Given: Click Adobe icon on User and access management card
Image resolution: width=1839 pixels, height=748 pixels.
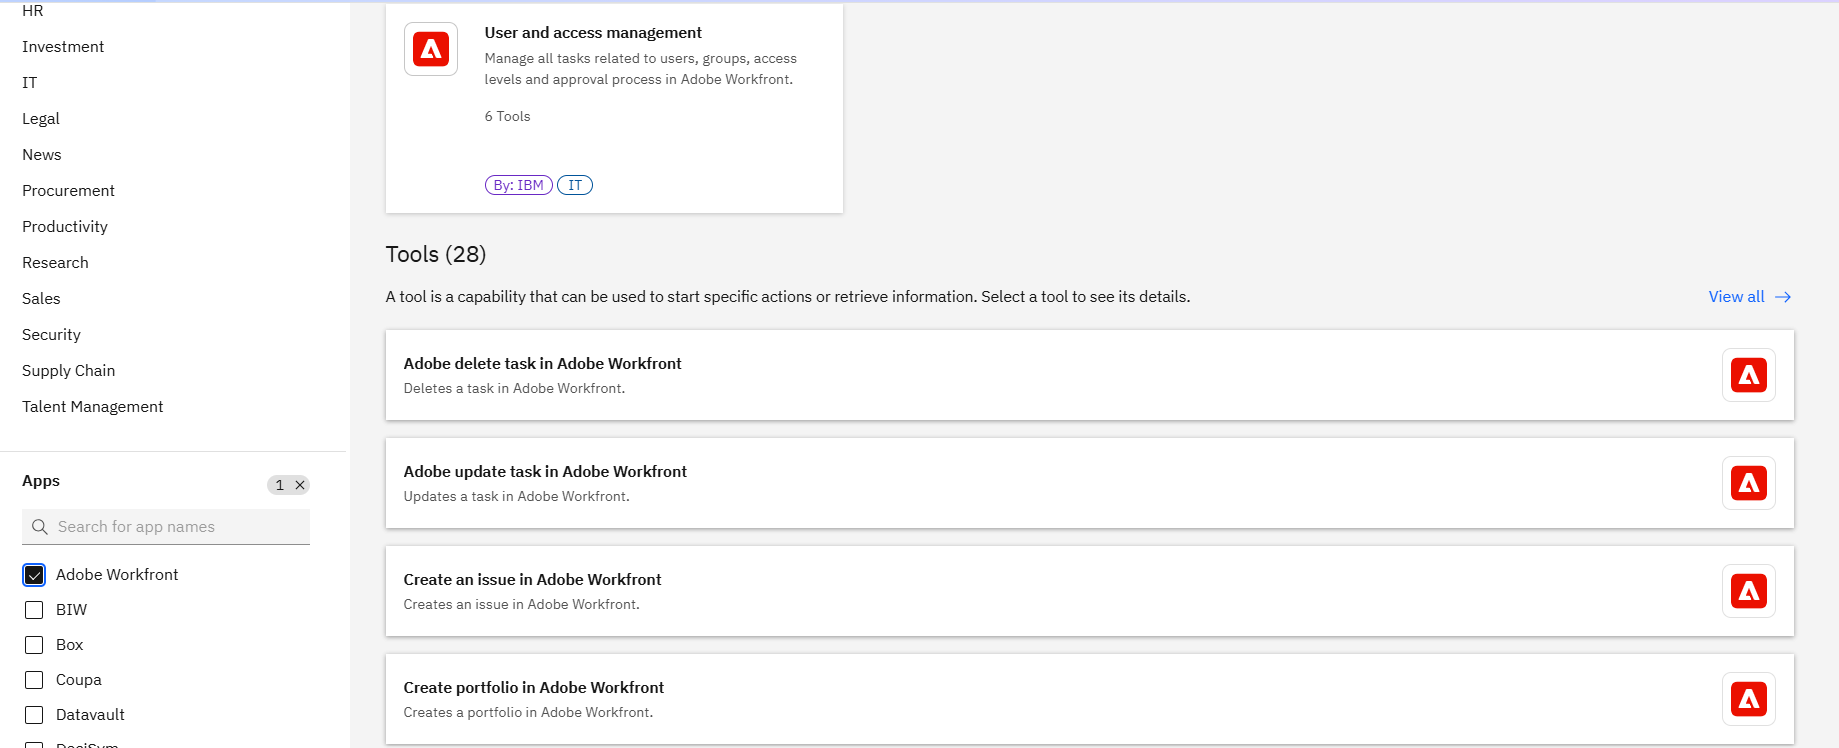Looking at the screenshot, I should pos(431,49).
